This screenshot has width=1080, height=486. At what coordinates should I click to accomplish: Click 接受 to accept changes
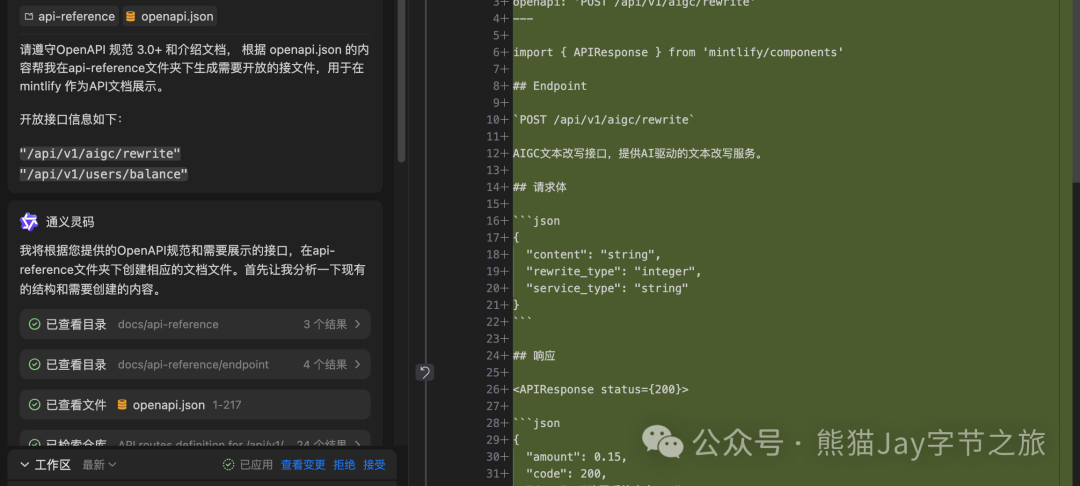coord(375,465)
